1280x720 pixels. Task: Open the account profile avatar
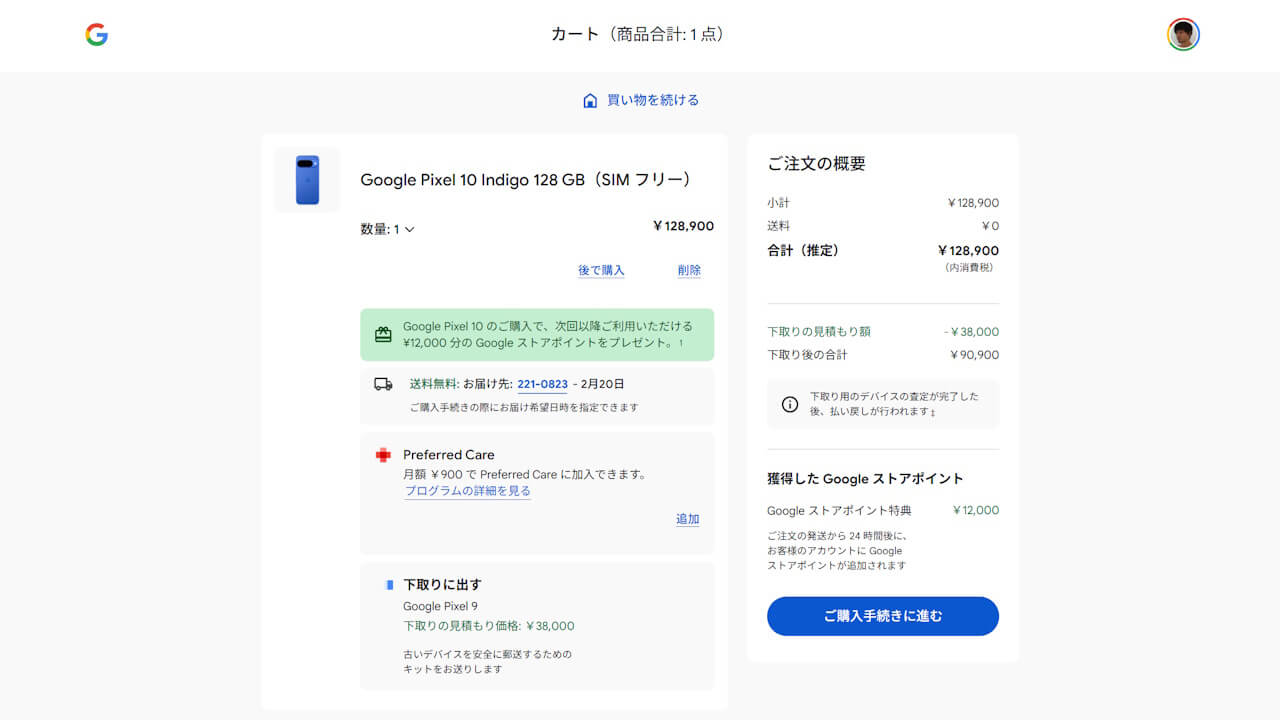coord(1183,33)
